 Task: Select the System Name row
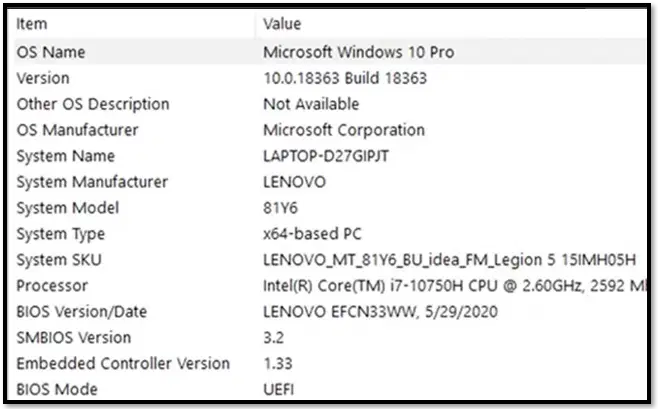[330, 156]
